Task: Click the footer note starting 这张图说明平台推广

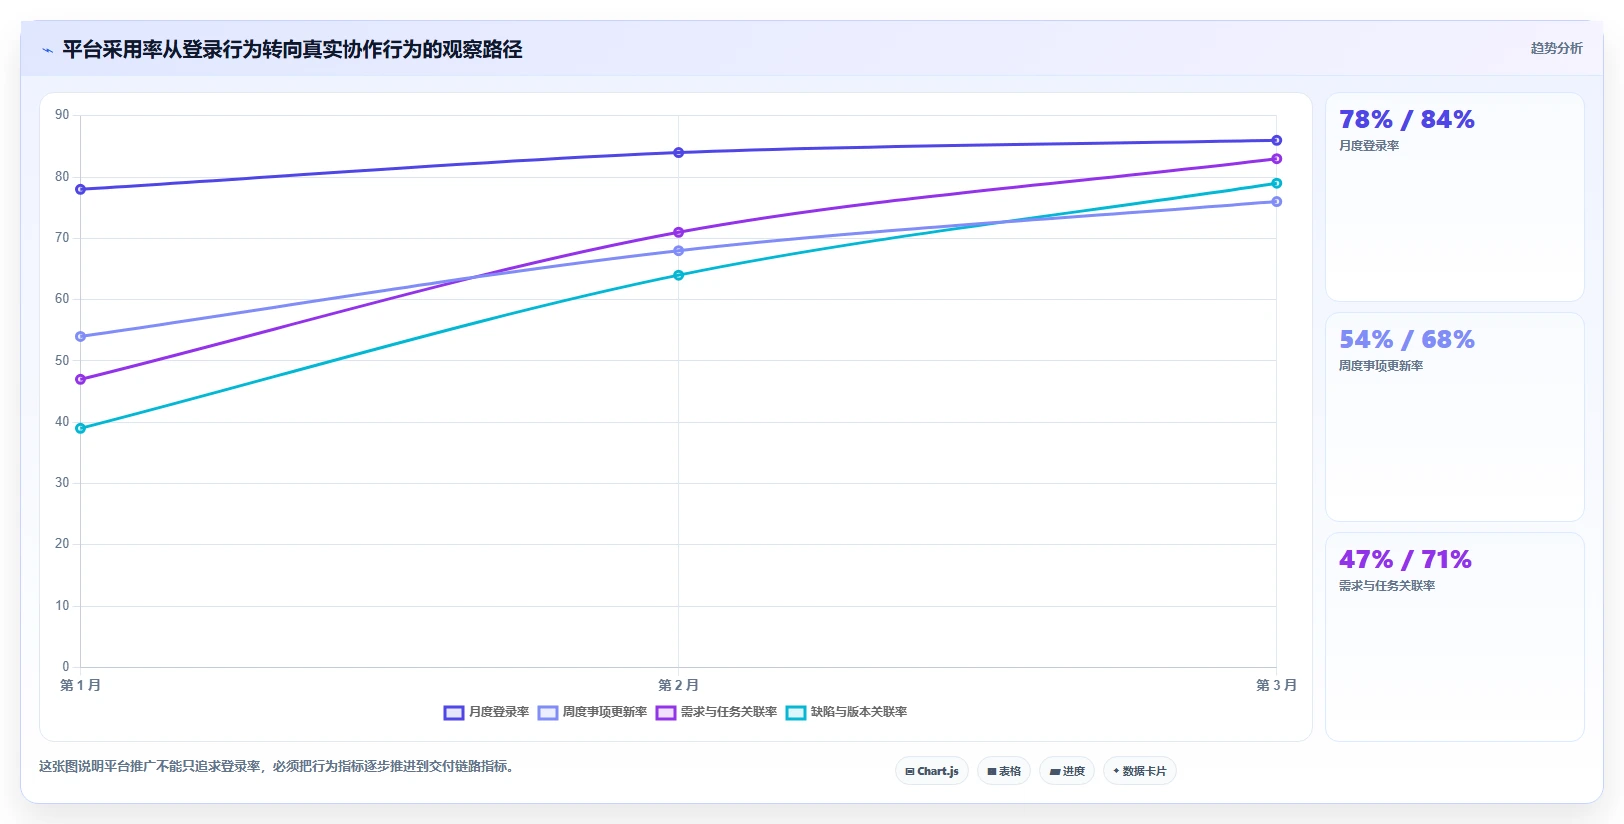Action: pyautogui.click(x=276, y=767)
